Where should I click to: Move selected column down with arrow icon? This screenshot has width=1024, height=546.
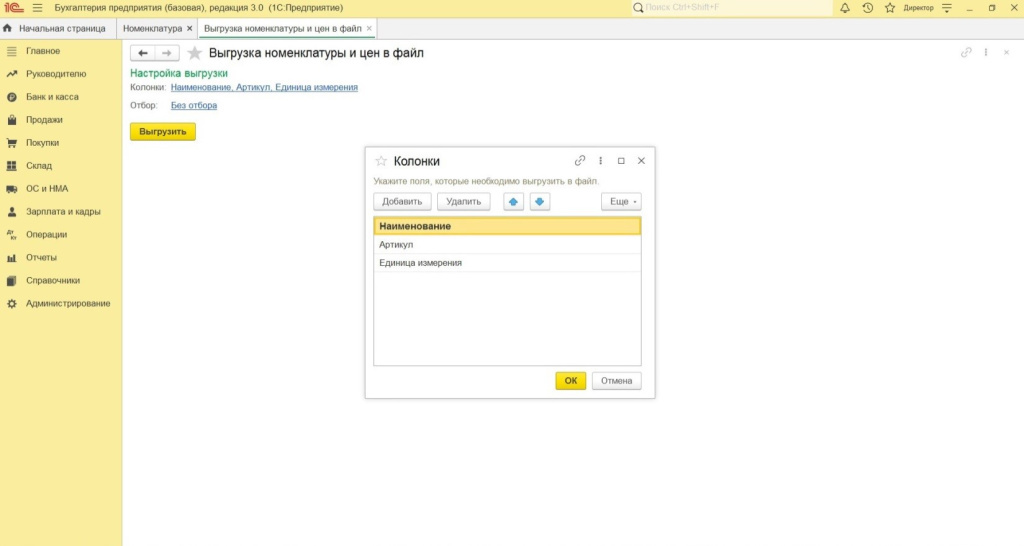tap(540, 202)
